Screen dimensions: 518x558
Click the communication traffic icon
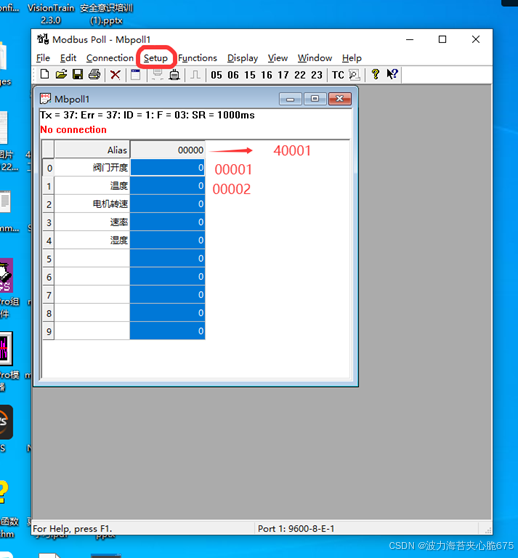click(354, 75)
